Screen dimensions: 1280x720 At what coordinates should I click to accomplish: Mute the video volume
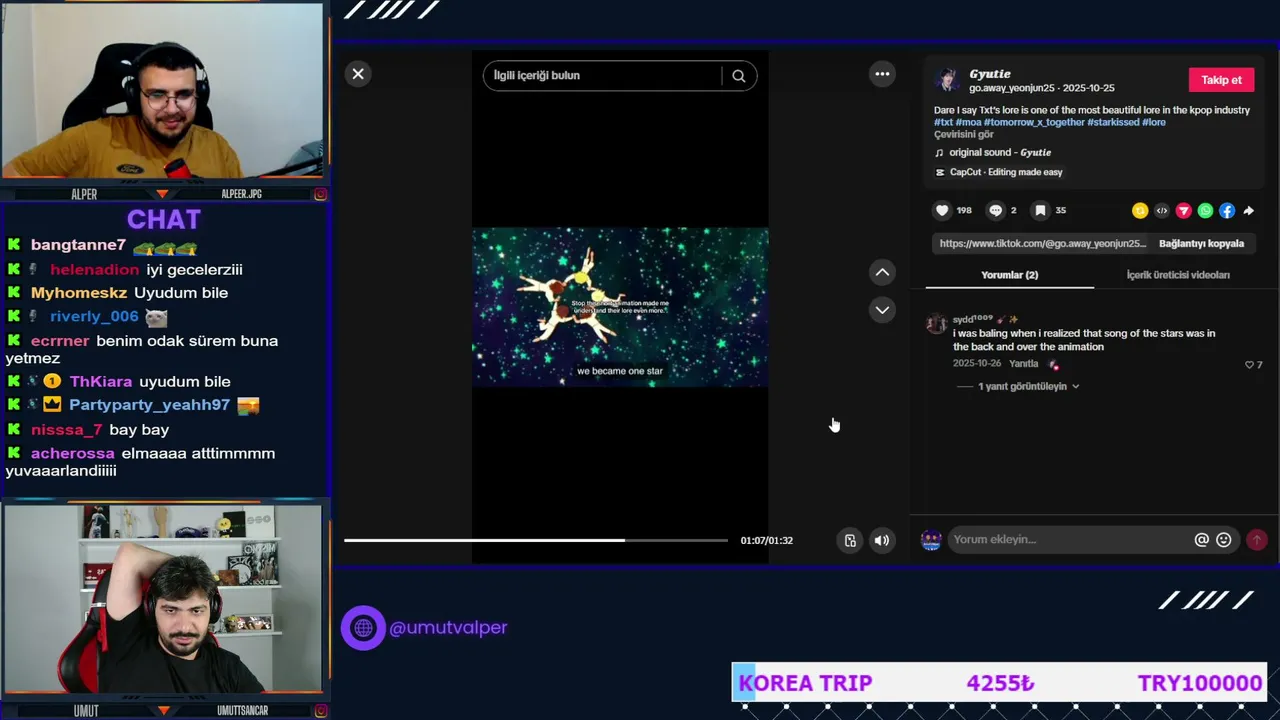881,541
